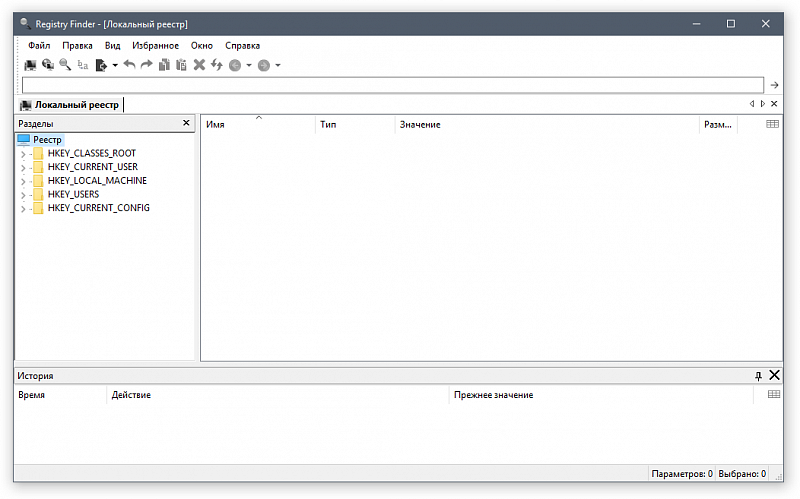Screen dimensions: 800x499
Task: Maximize the Registry Finder window
Action: pos(731,23)
